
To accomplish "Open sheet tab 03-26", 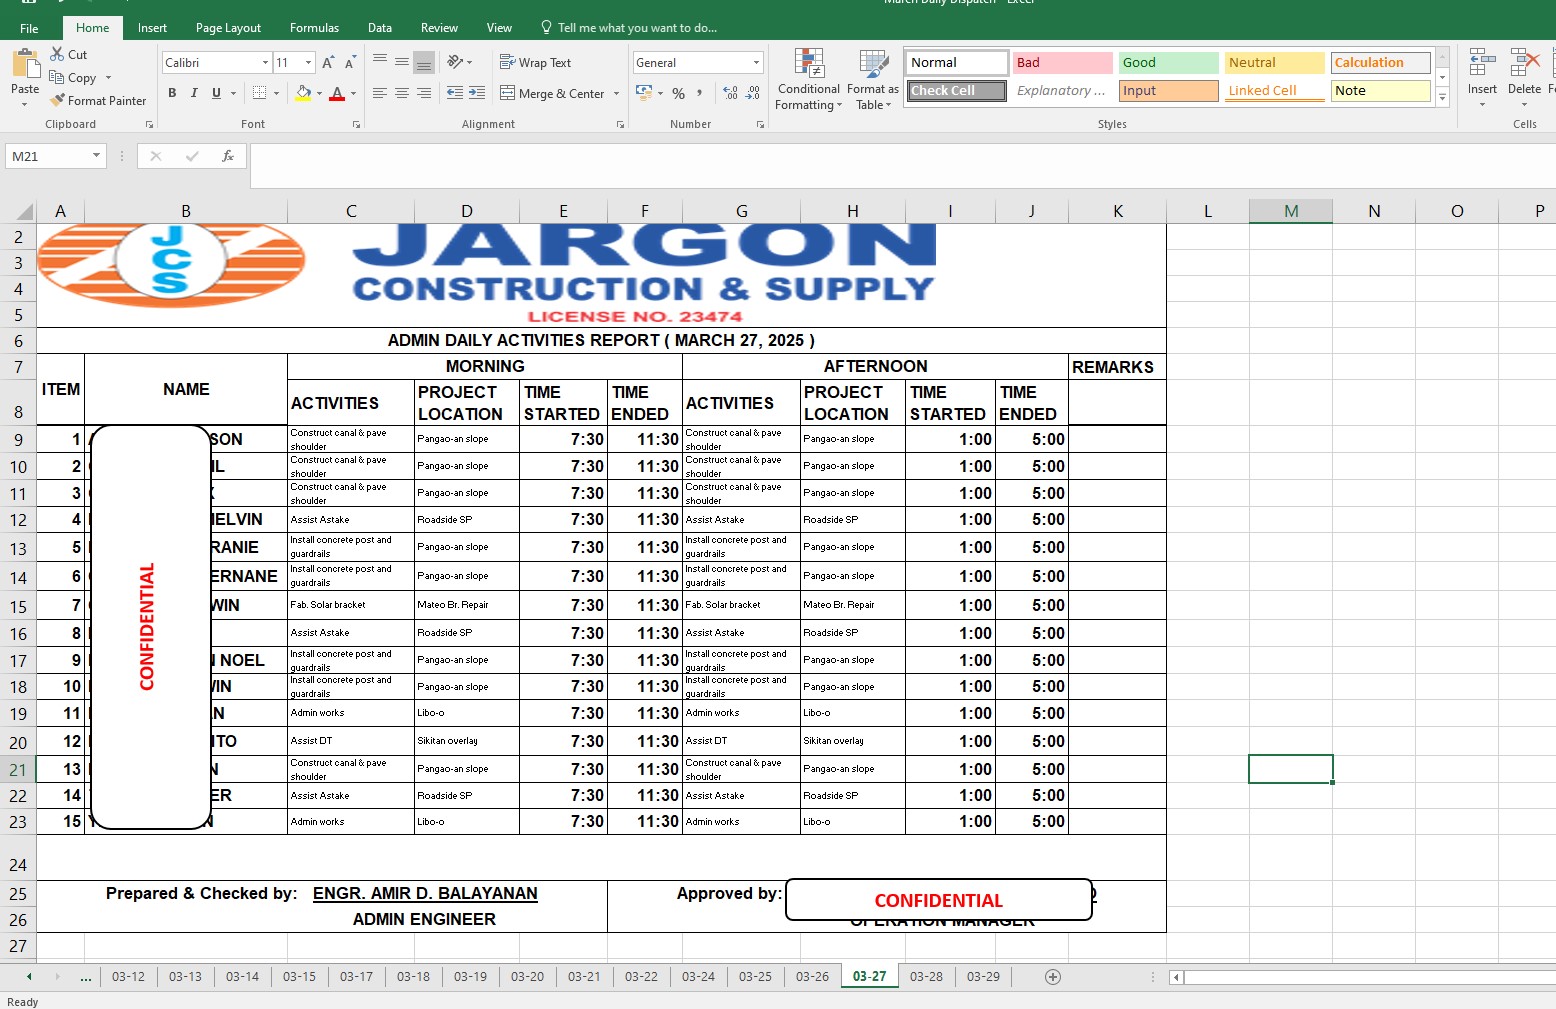I will pyautogui.click(x=812, y=977).
